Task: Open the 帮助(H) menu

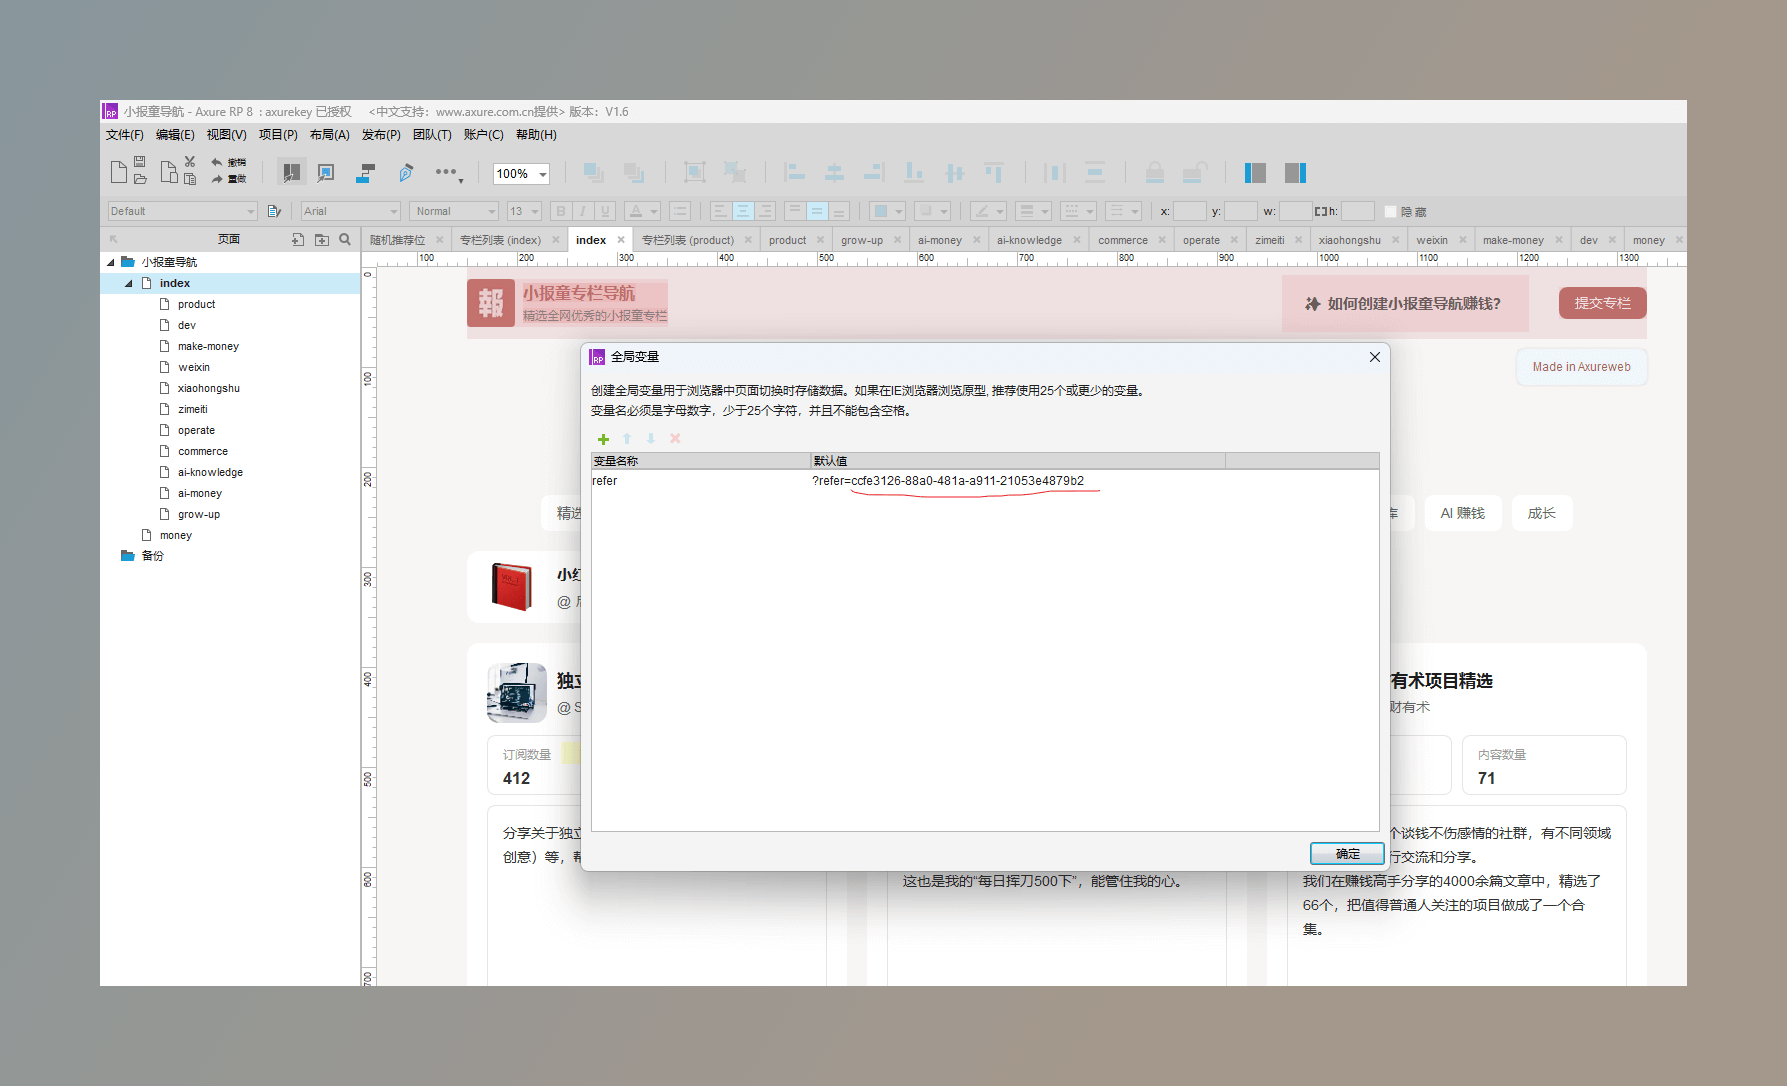Action: click(x=536, y=135)
